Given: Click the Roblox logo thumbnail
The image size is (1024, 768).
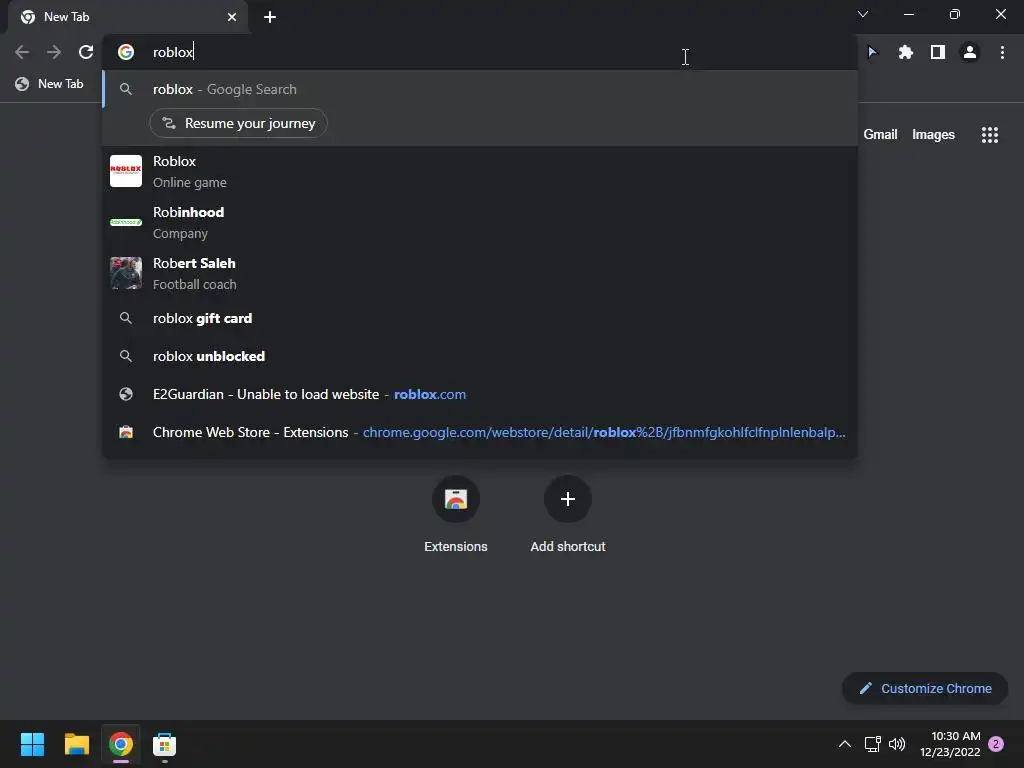Looking at the screenshot, I should click(x=126, y=171).
